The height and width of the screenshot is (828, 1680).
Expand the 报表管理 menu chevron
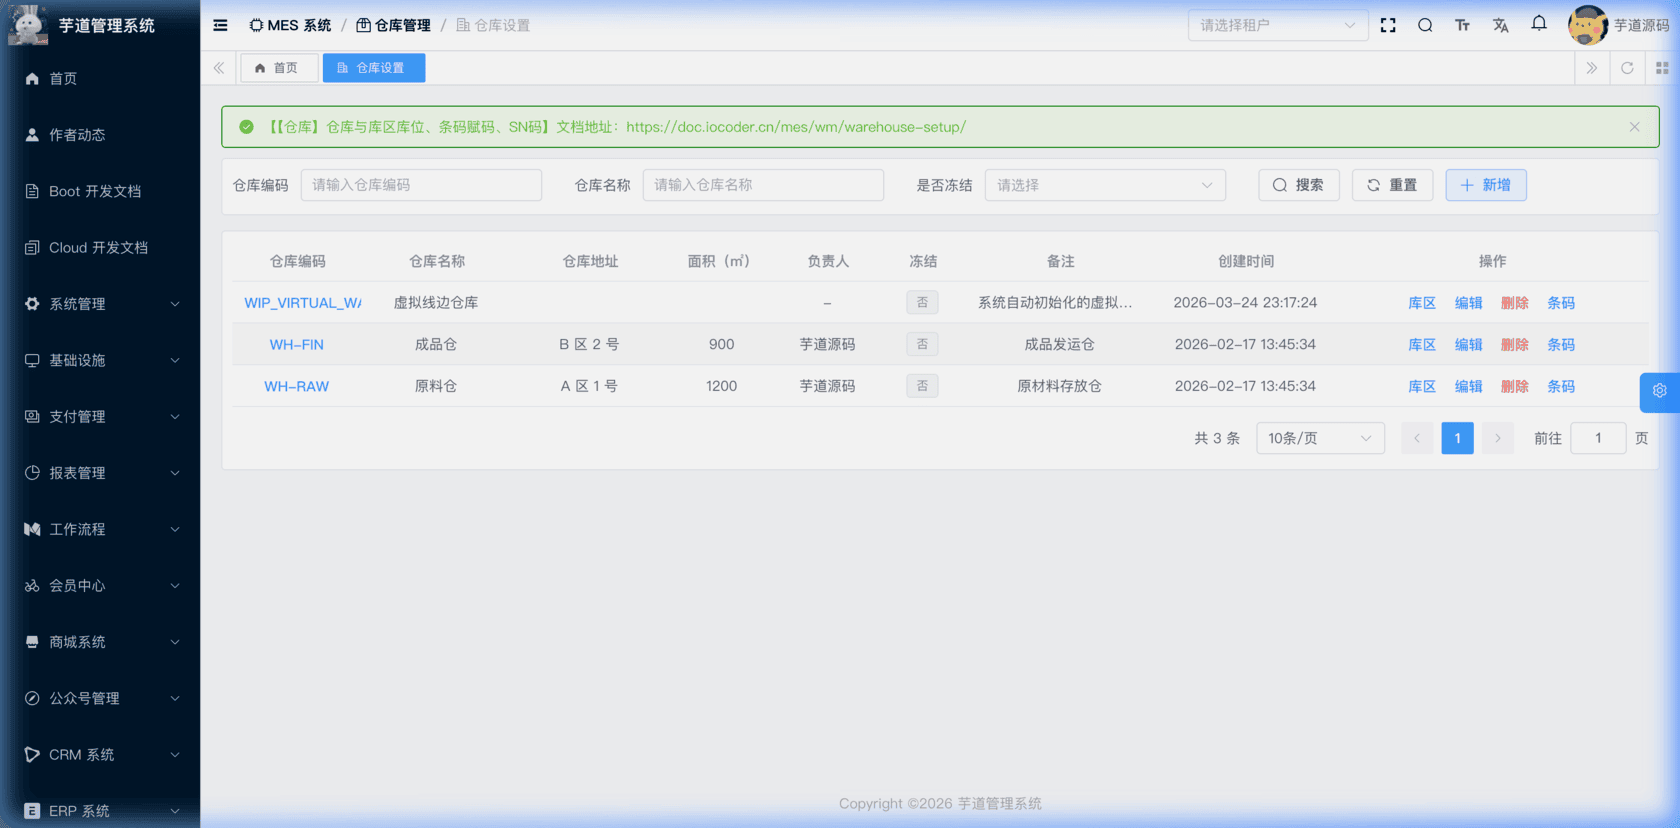pyautogui.click(x=175, y=473)
